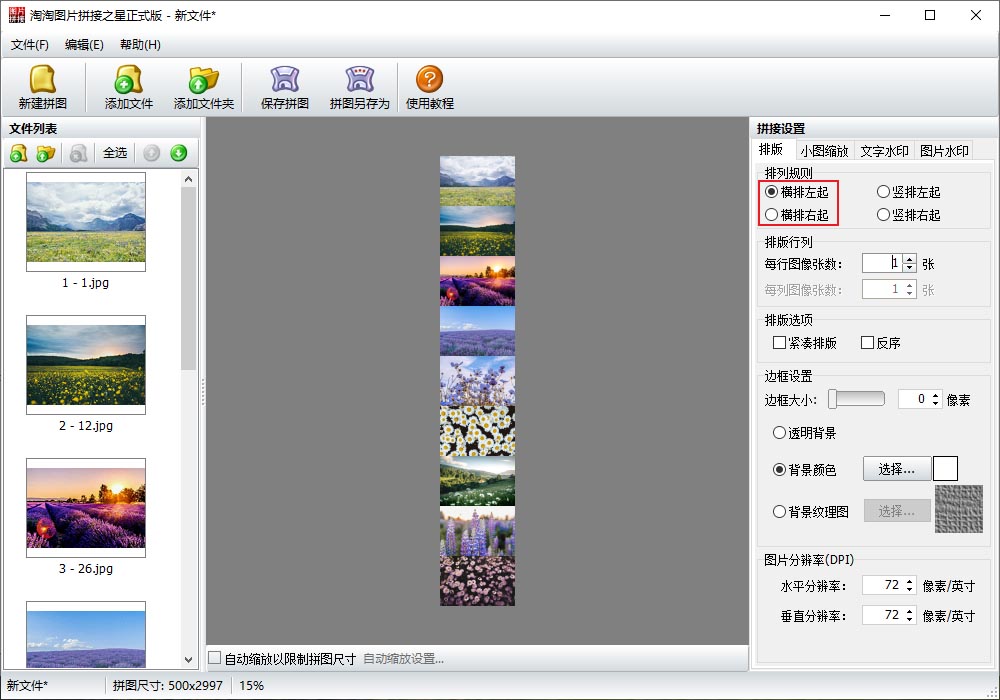Increase 每行图像张数 with up arrow
The height and width of the screenshot is (700, 1000).
coord(910,259)
